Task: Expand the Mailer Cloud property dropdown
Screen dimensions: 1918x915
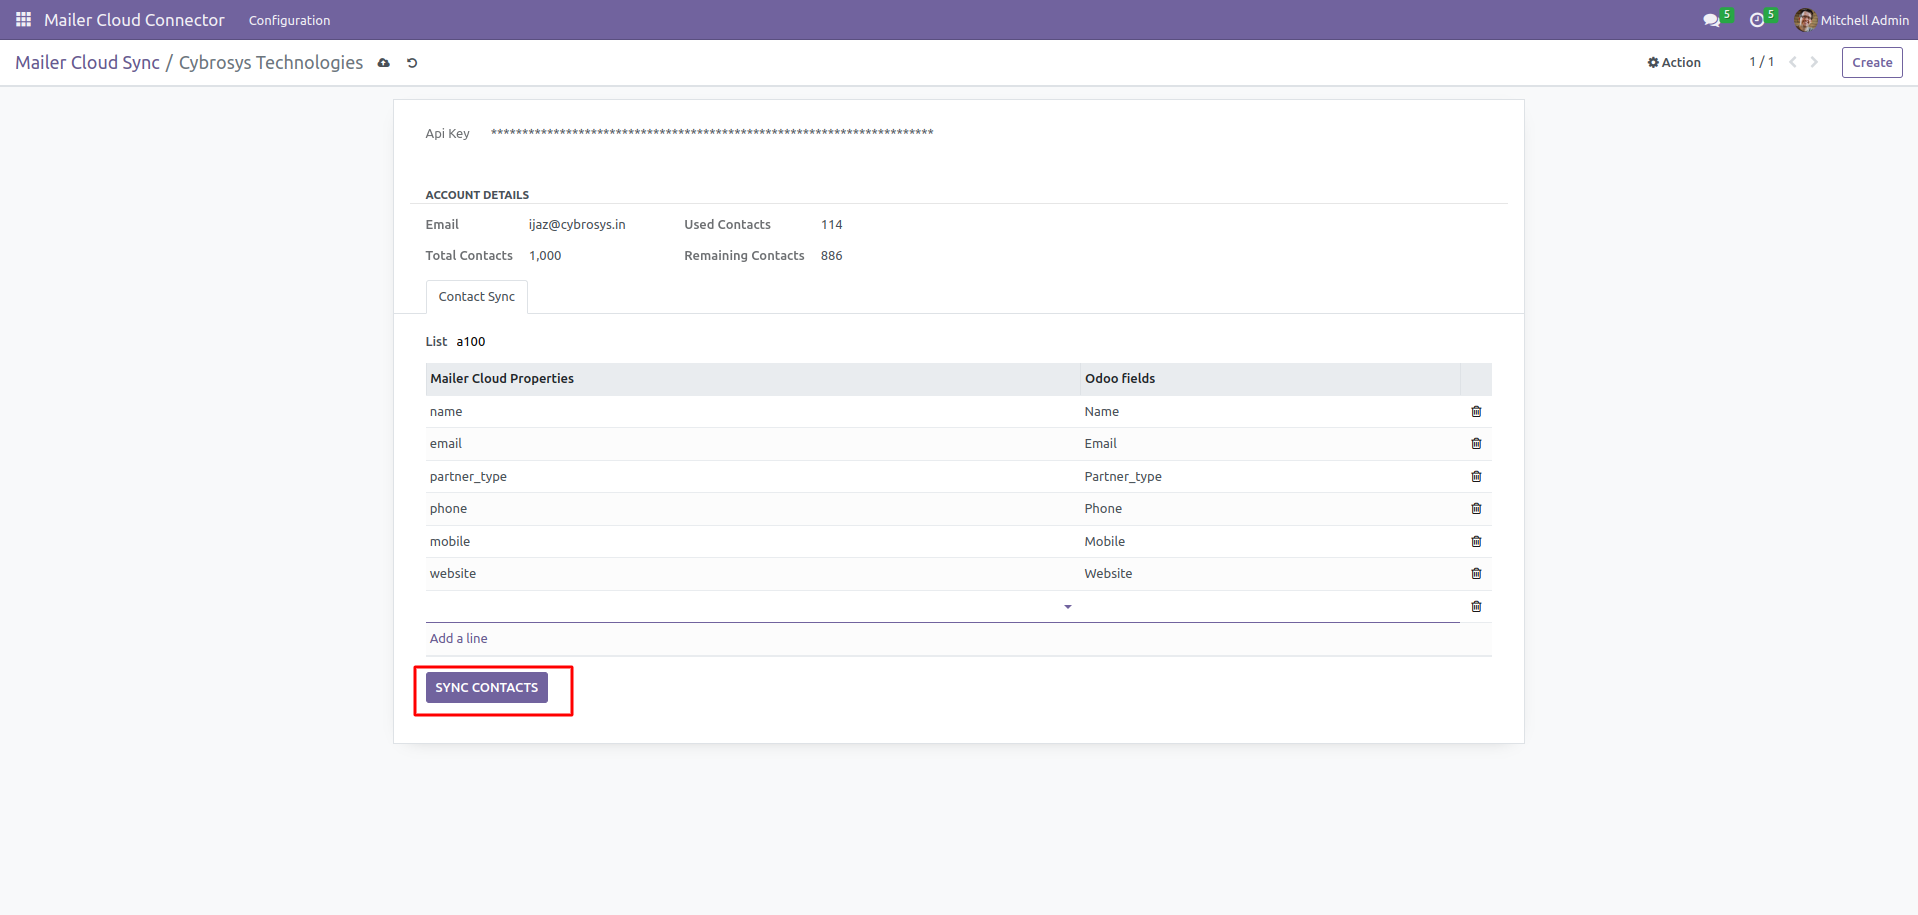Action: [1067, 607]
